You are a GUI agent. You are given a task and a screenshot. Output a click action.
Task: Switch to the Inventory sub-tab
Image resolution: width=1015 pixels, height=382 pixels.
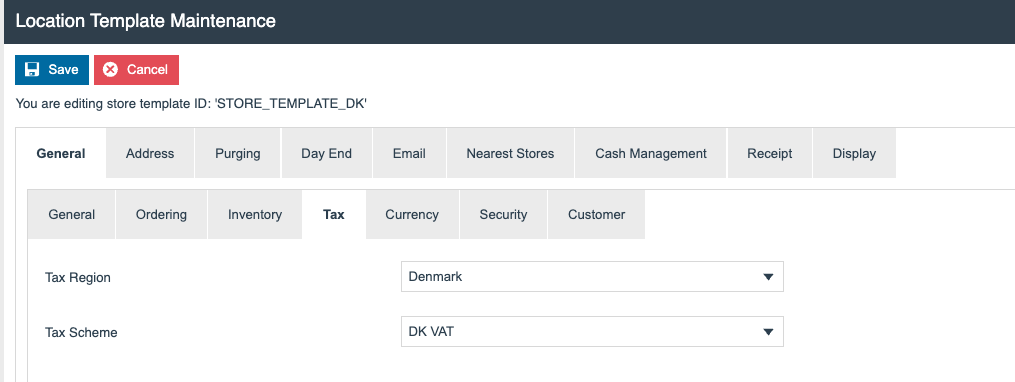[x=255, y=214]
